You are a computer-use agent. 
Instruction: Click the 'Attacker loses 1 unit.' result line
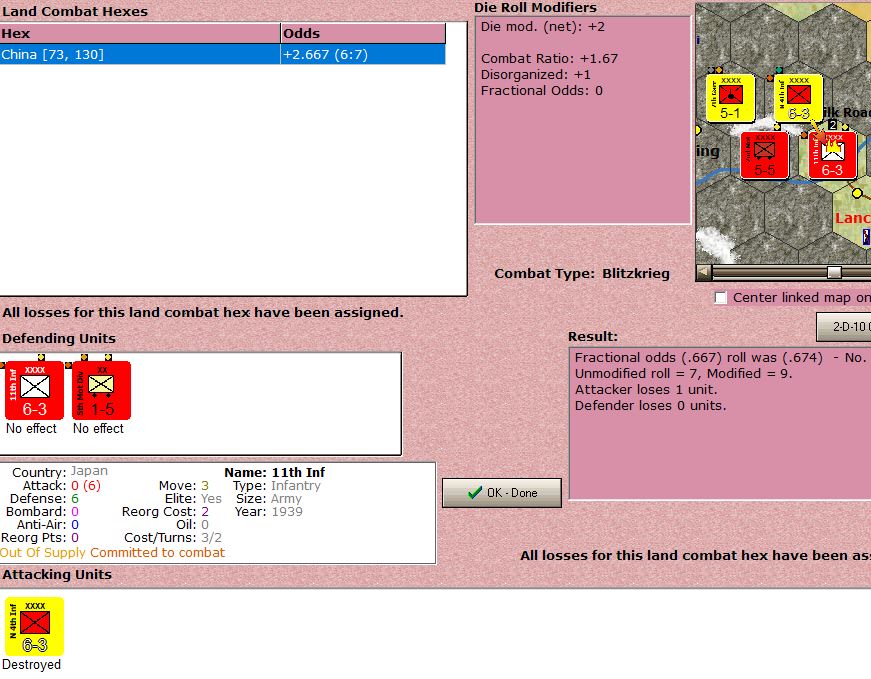click(x=646, y=390)
